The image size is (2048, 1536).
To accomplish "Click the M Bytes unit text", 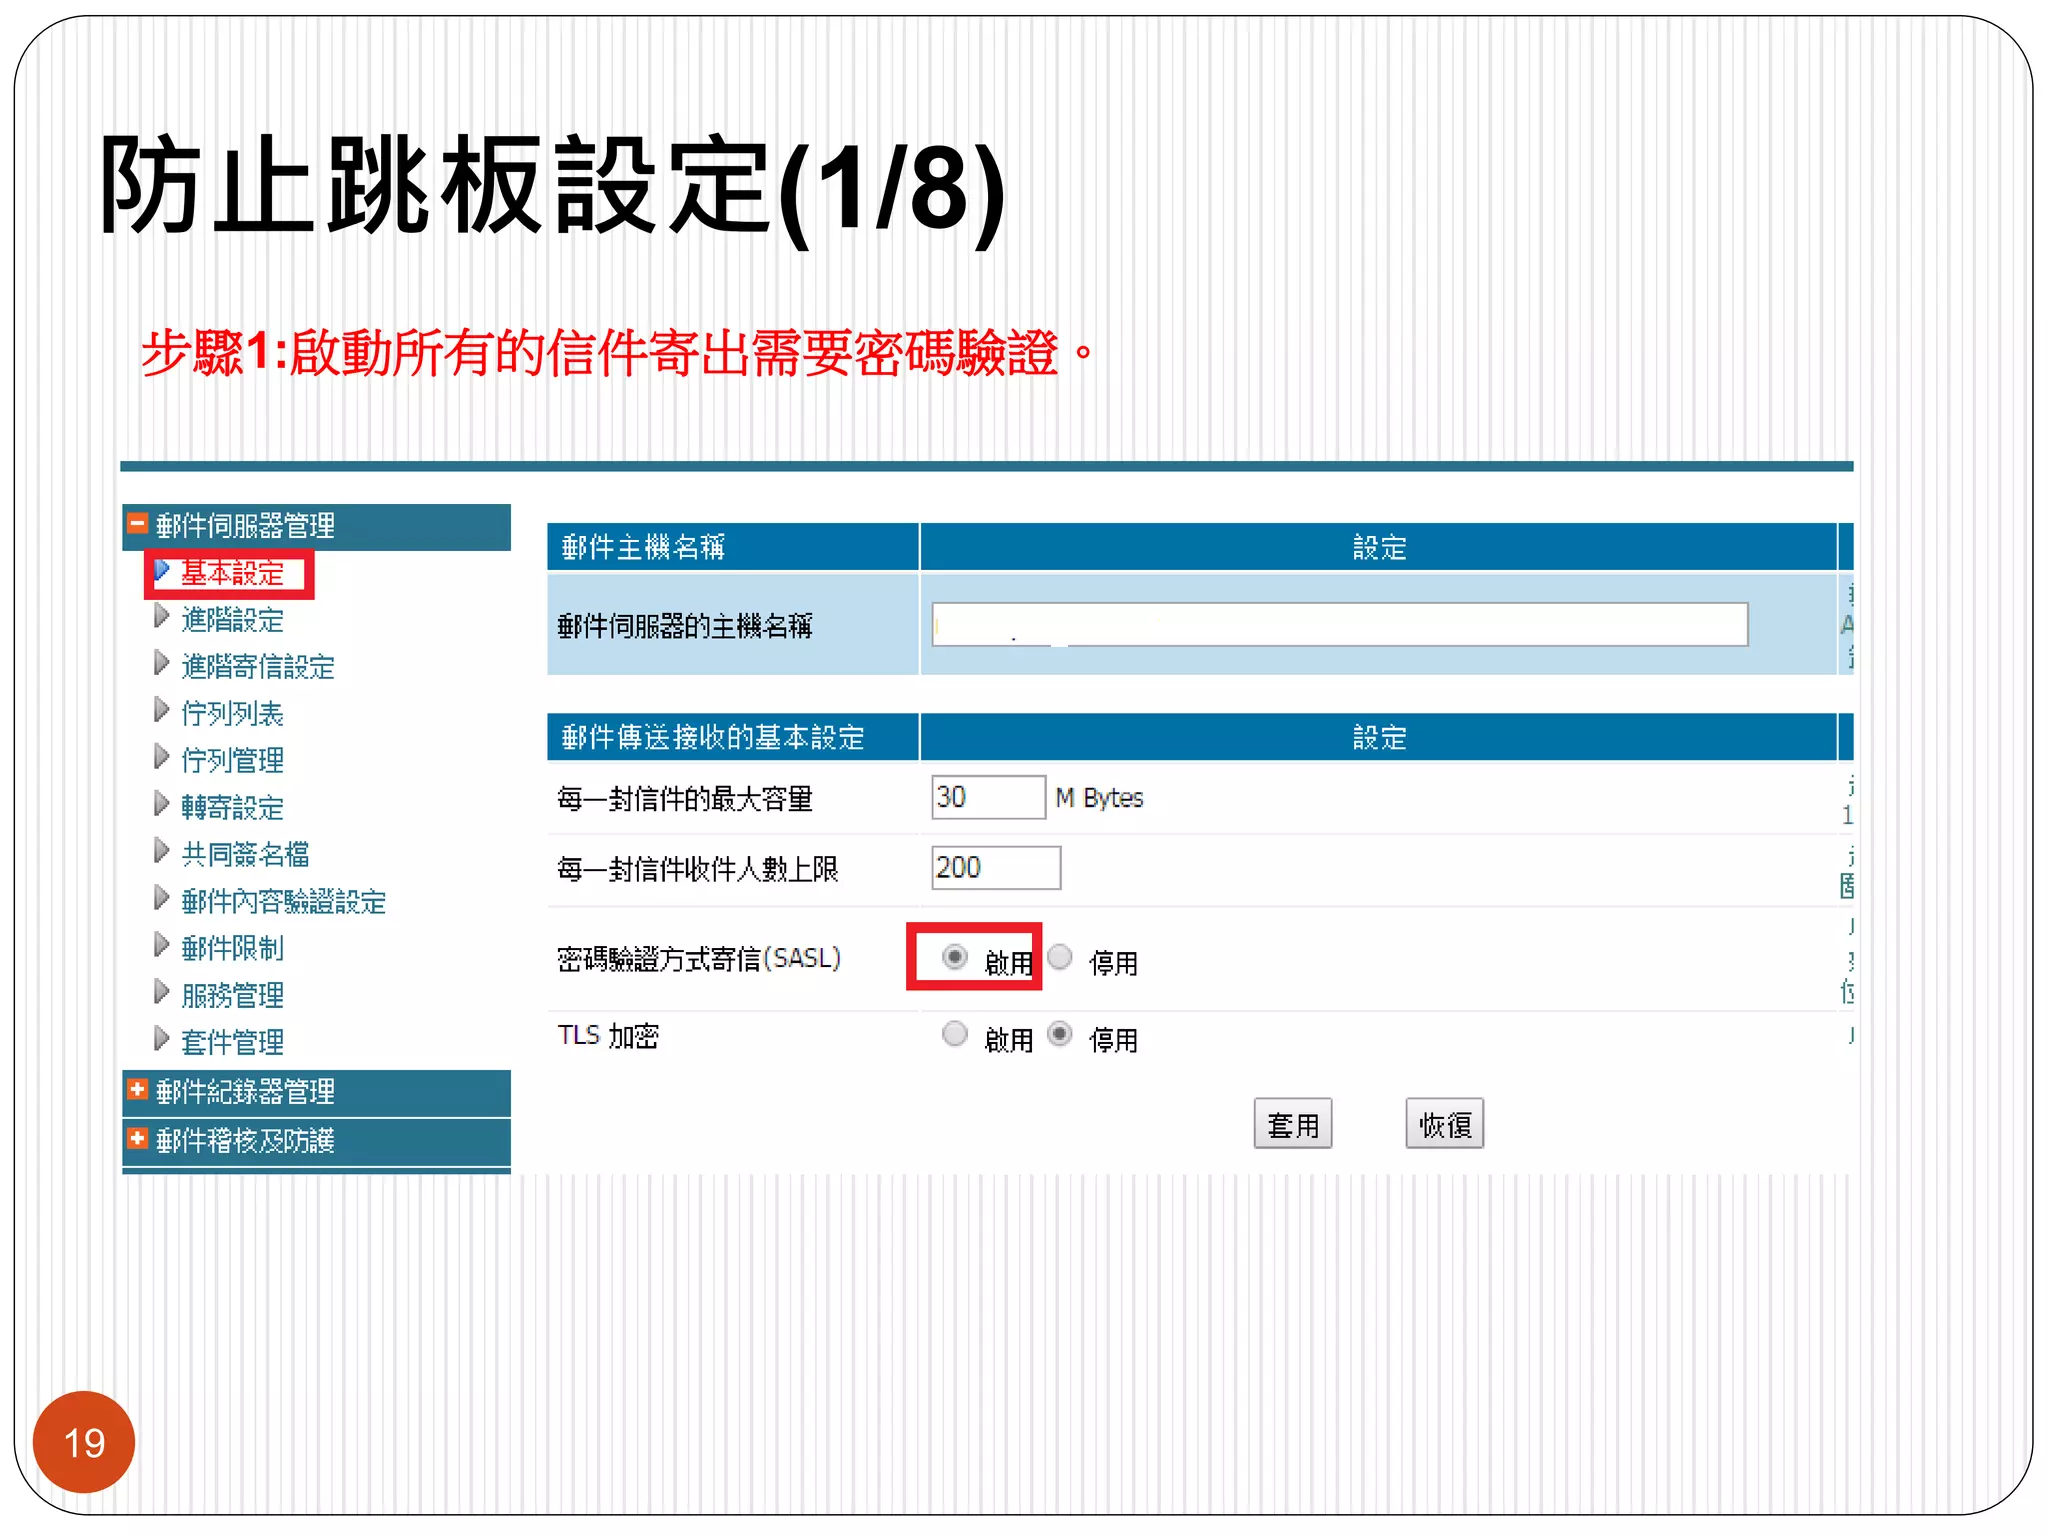I will tap(1099, 798).
